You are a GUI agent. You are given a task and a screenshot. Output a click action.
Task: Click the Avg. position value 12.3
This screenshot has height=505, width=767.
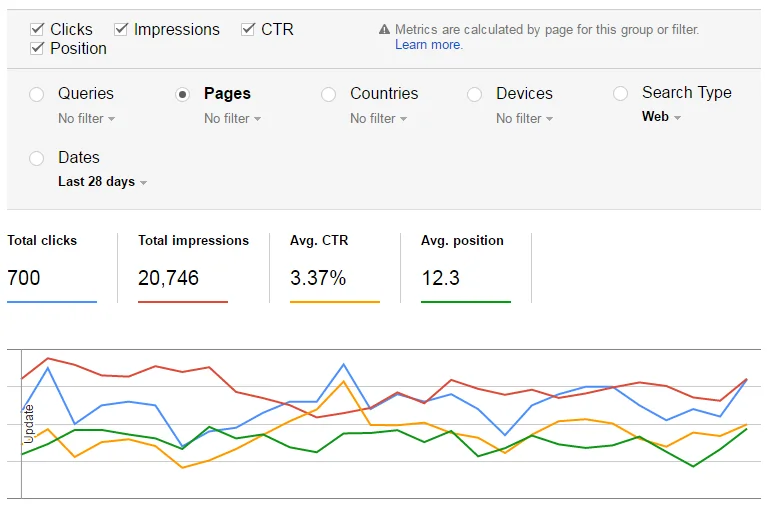pyautogui.click(x=441, y=277)
